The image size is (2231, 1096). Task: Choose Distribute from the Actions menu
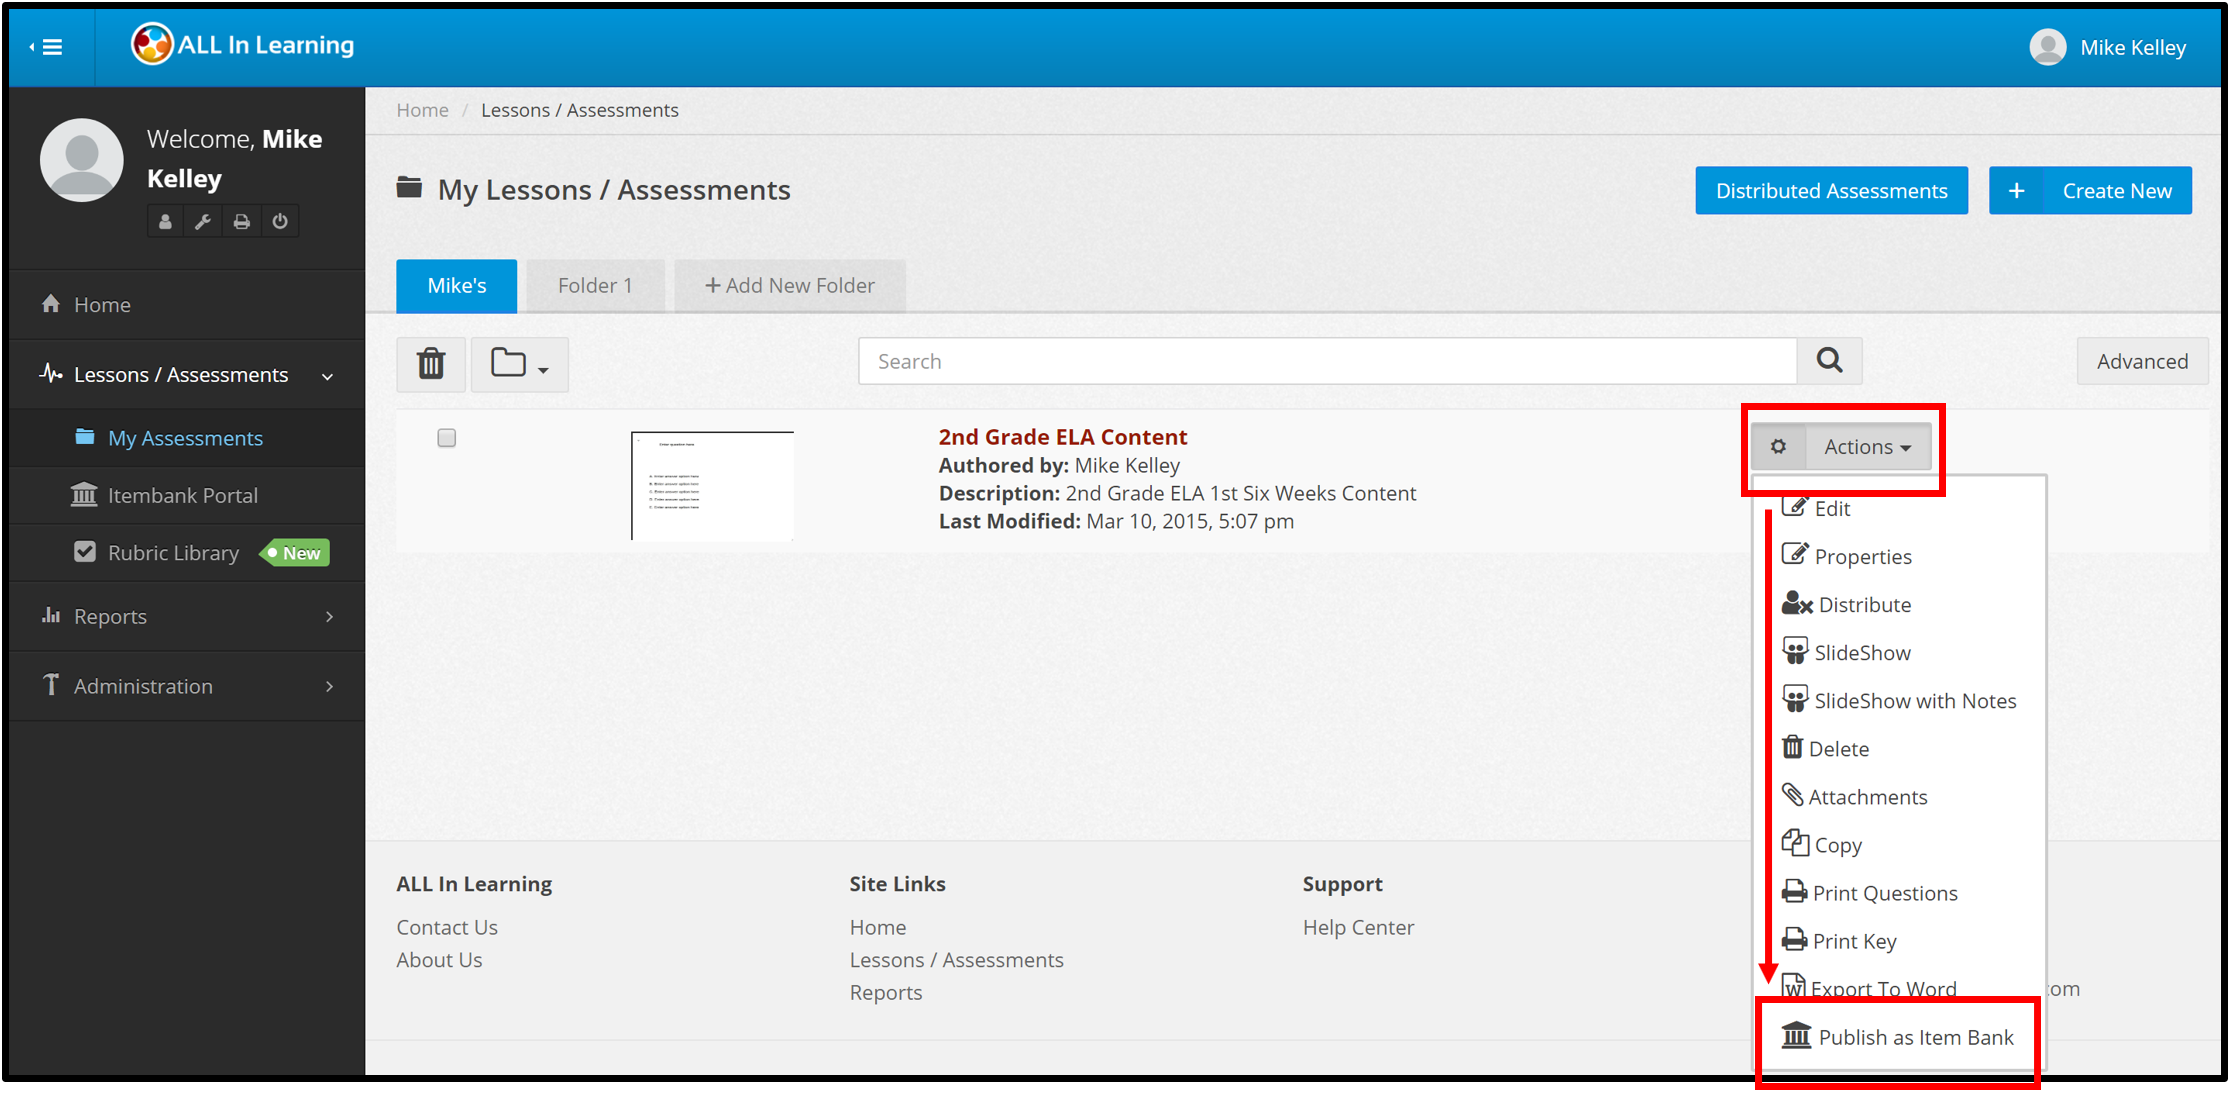(1864, 605)
